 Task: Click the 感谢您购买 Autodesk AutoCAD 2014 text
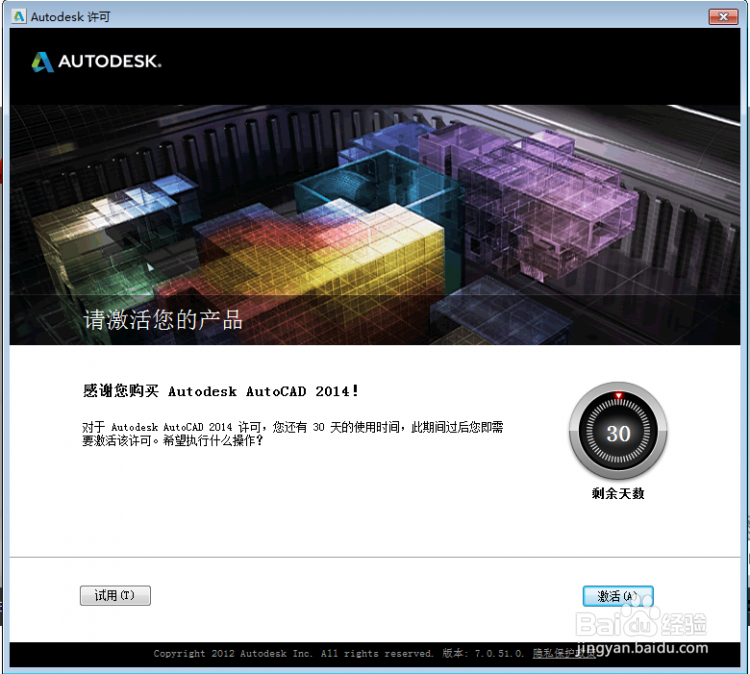pos(221,391)
